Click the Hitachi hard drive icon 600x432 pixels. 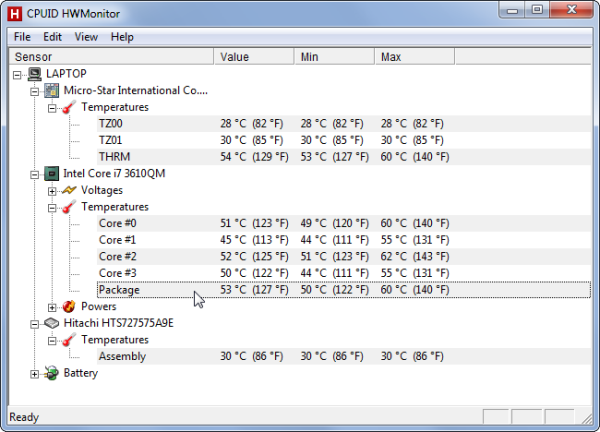click(x=52, y=323)
